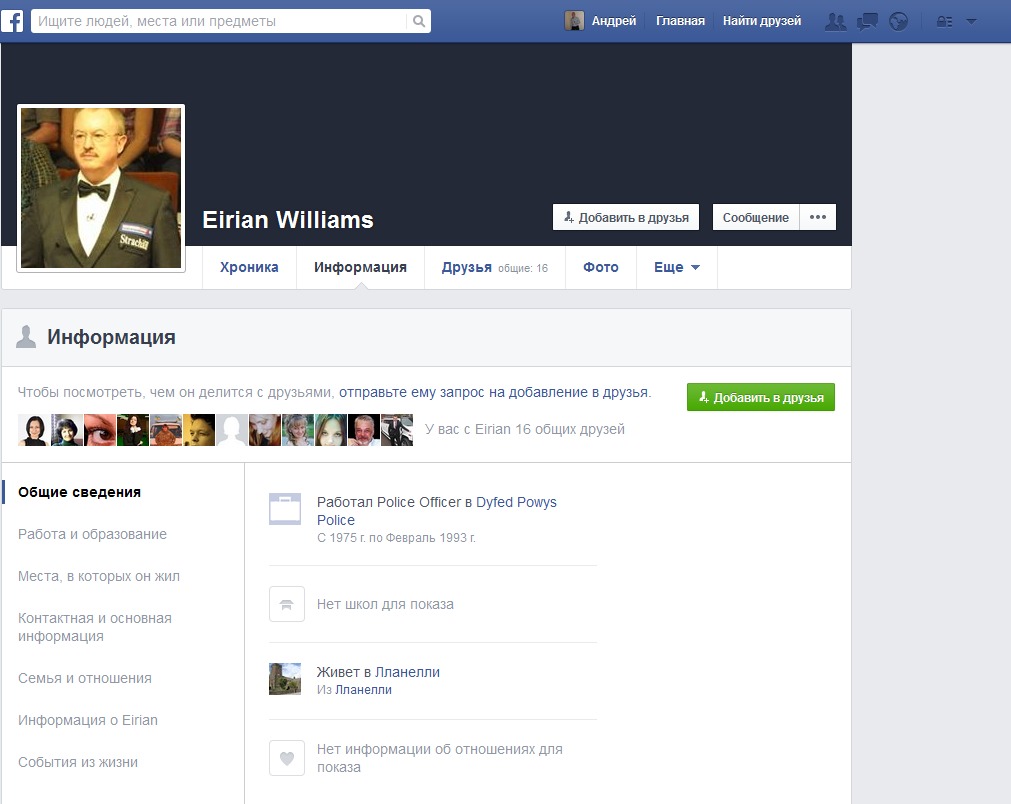Click the Сообщение button

point(756,217)
